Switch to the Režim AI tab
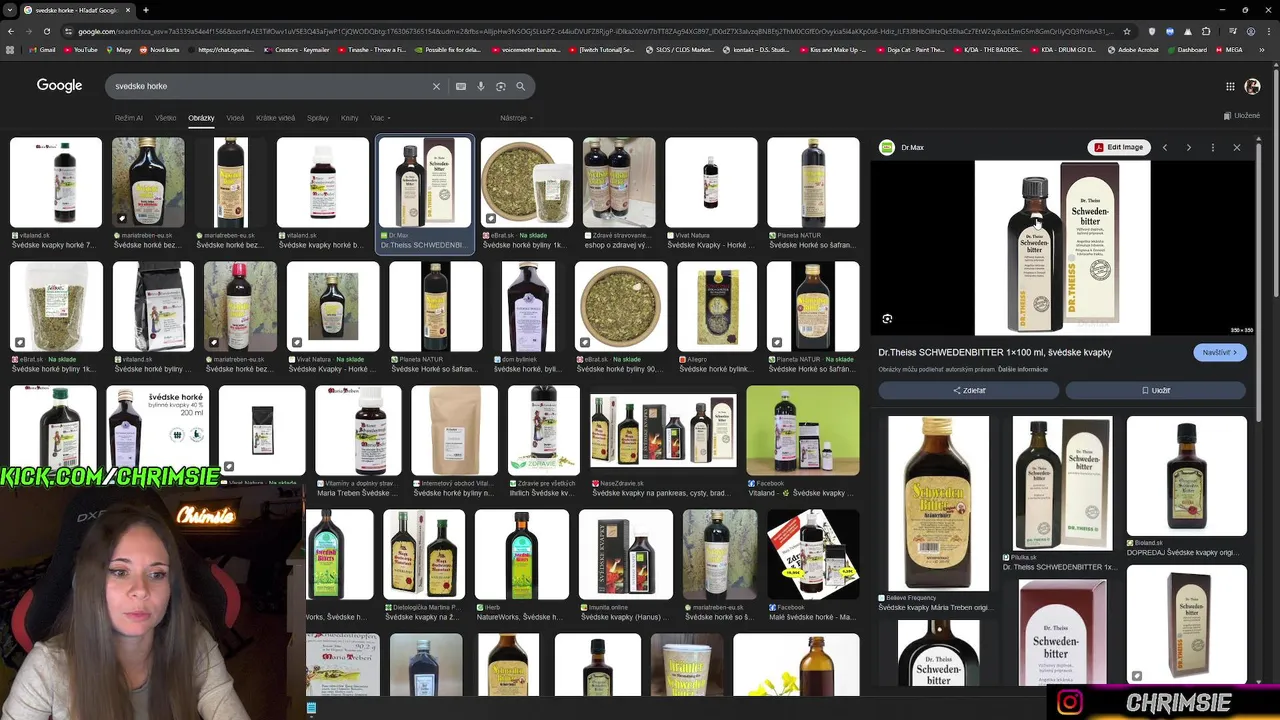Image resolution: width=1280 pixels, height=720 pixels. [x=129, y=118]
